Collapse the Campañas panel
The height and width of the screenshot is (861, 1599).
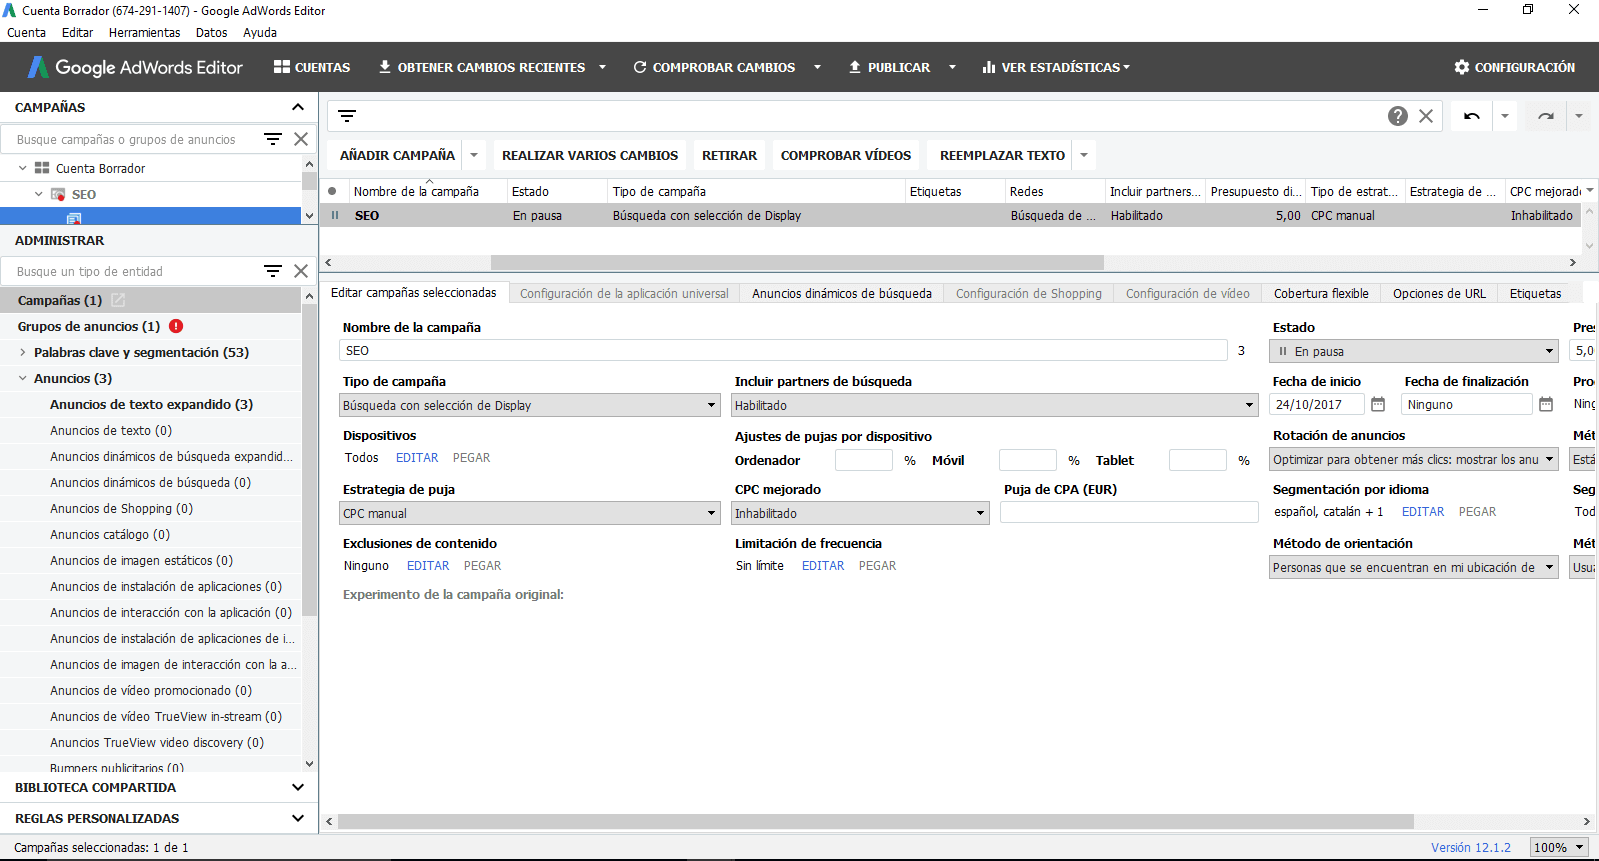[x=297, y=107]
